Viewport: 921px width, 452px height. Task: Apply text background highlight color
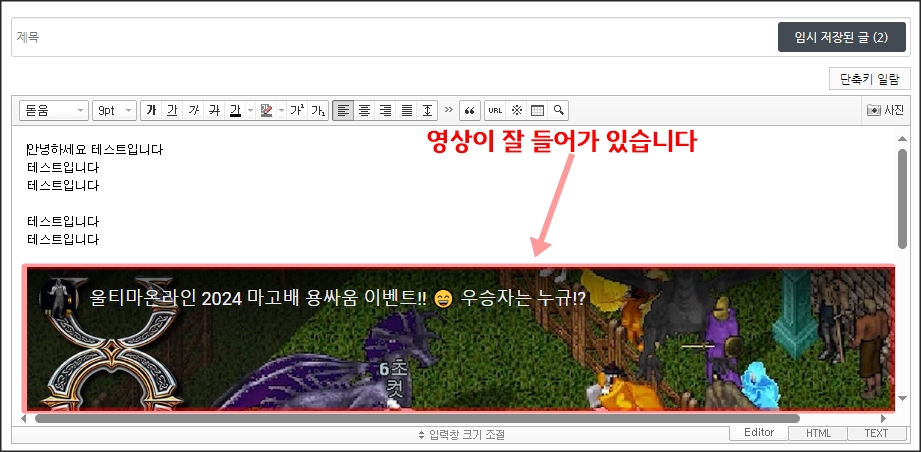pyautogui.click(x=266, y=110)
